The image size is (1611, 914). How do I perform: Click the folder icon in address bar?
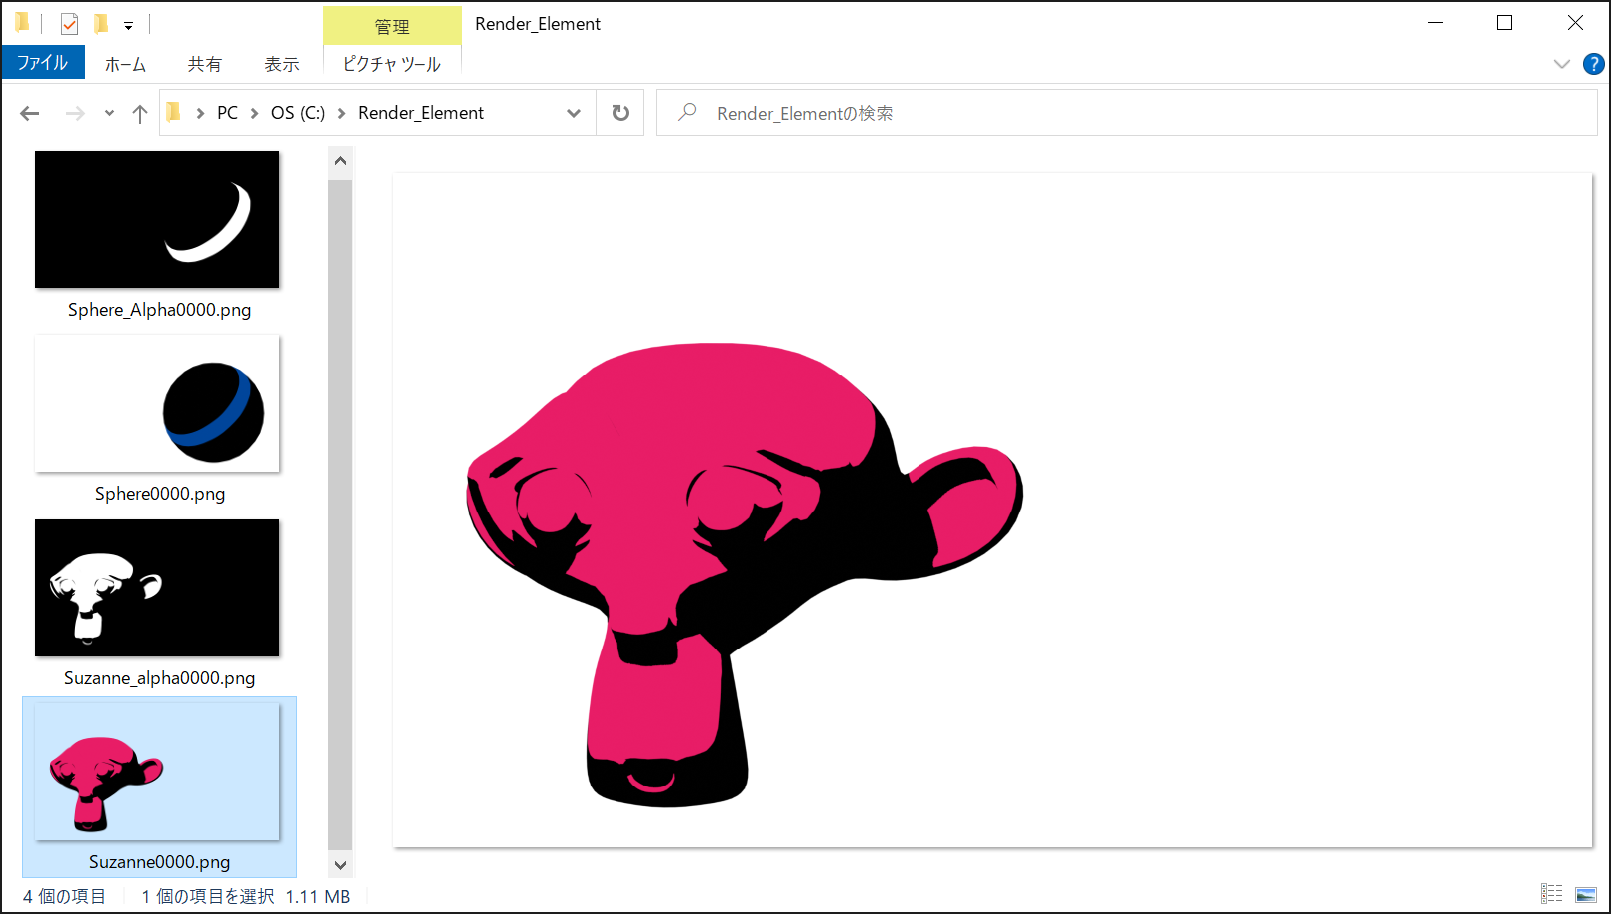tap(173, 112)
